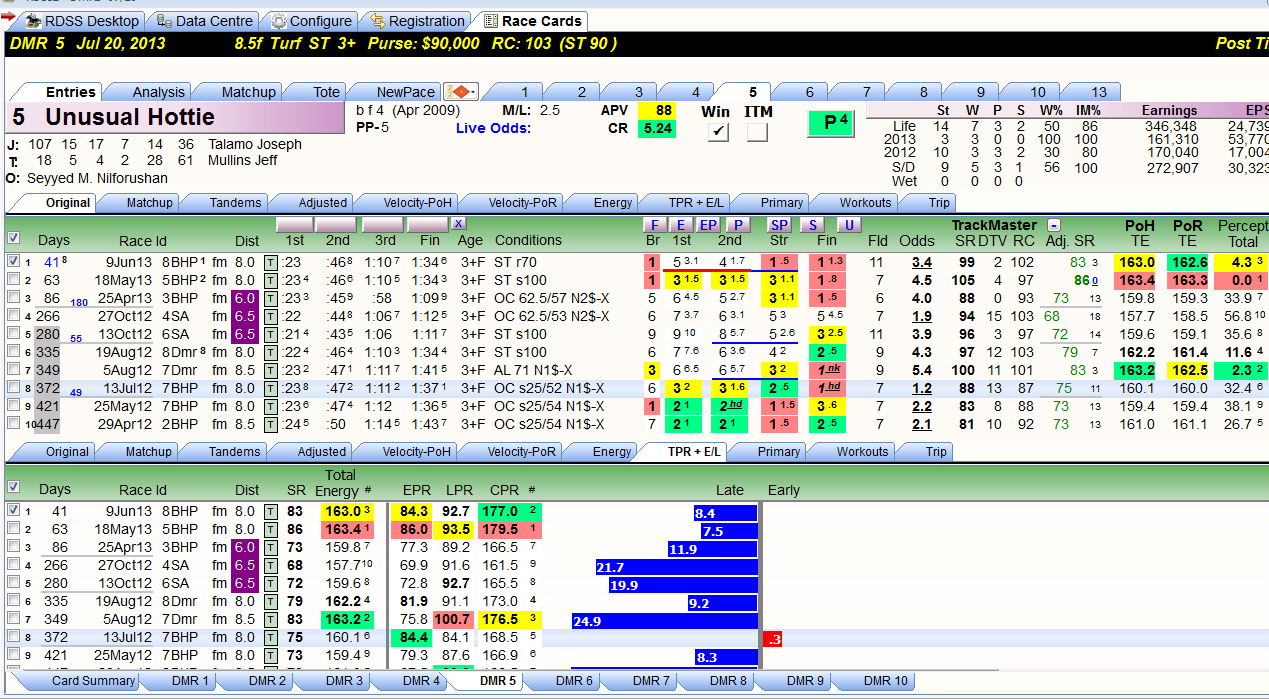Image resolution: width=1269 pixels, height=699 pixels.
Task: Click odds 1.2 link in 13Jul12 row
Action: click(x=922, y=388)
